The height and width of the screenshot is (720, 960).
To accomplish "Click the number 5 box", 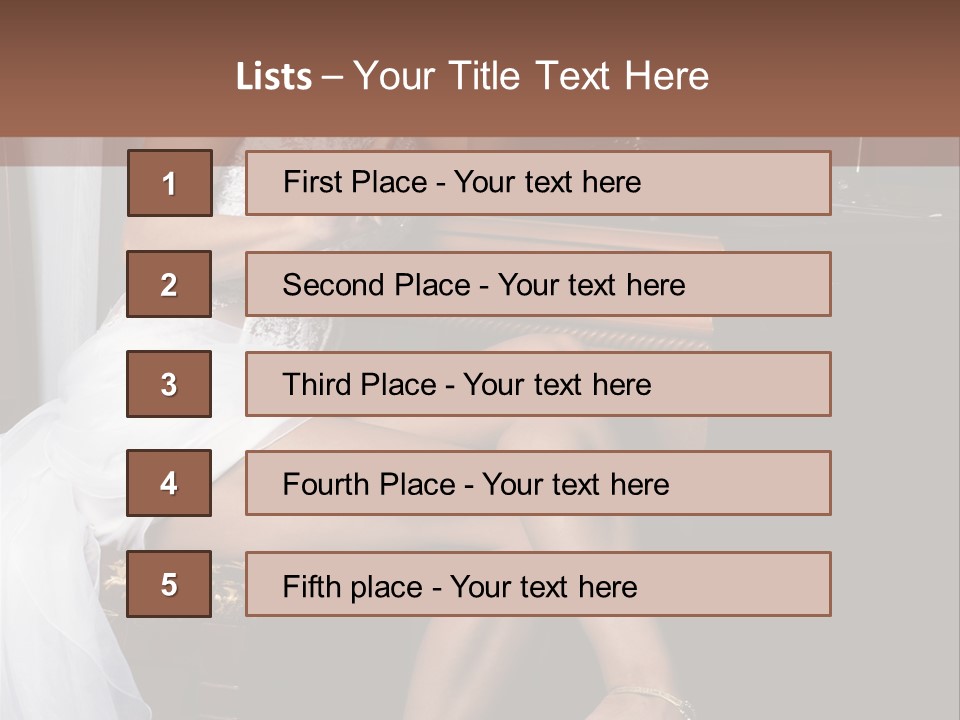I will pyautogui.click(x=169, y=584).
